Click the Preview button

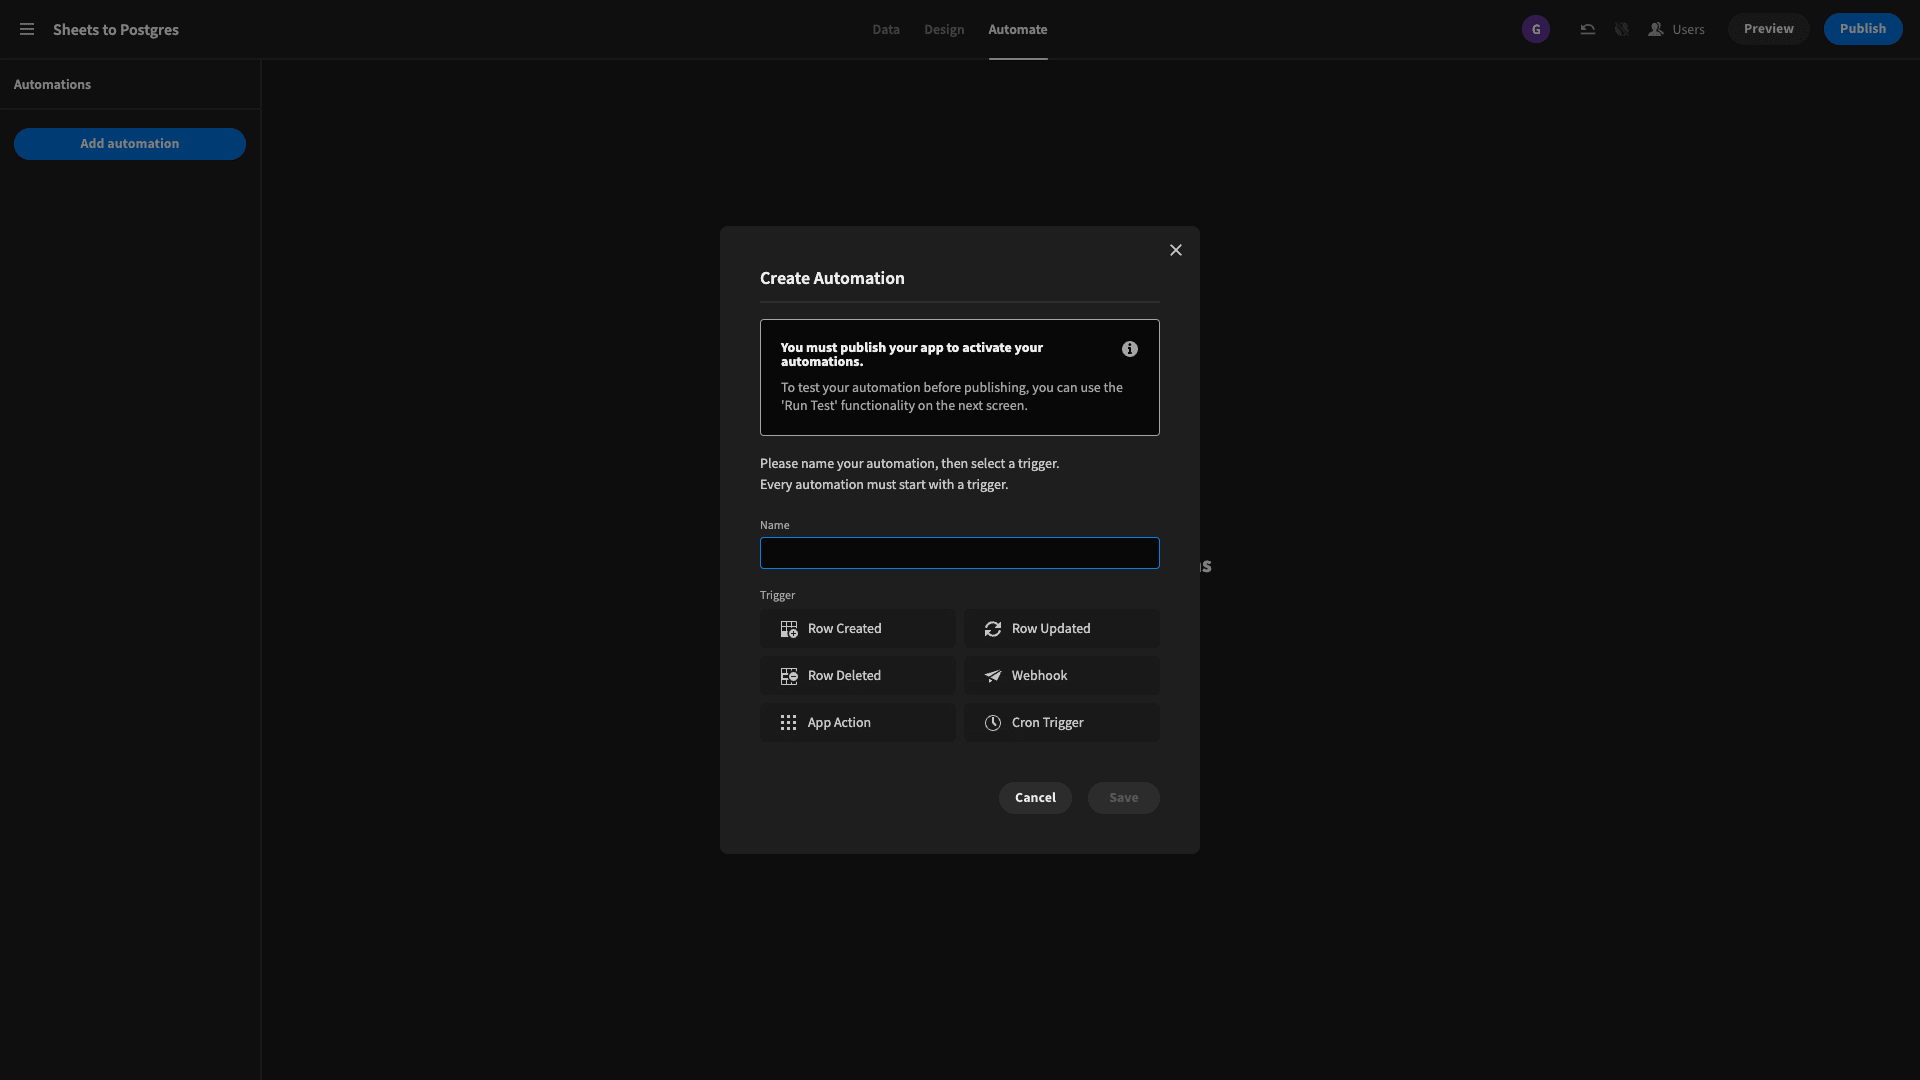(1769, 29)
